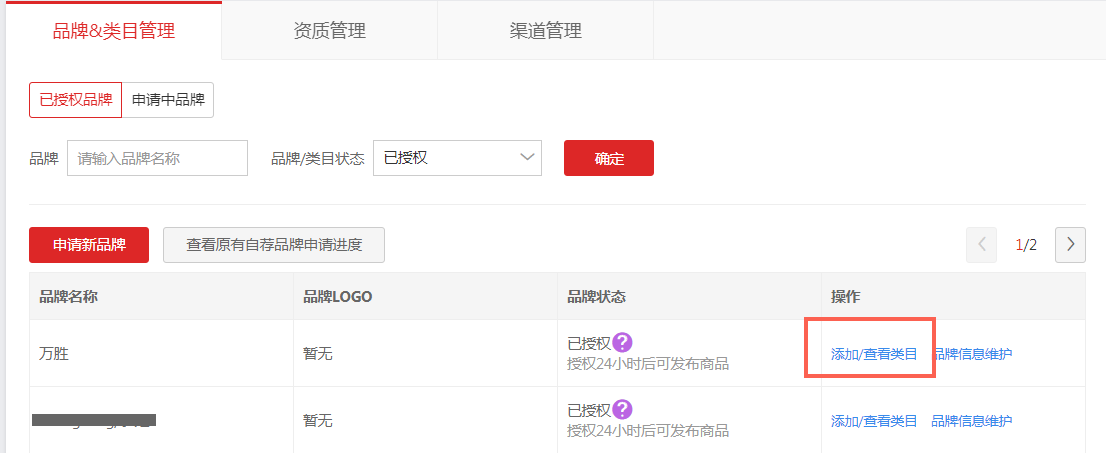Open the 品牌/类目状态 dropdown
Image resolution: width=1106 pixels, height=453 pixels.
[457, 158]
